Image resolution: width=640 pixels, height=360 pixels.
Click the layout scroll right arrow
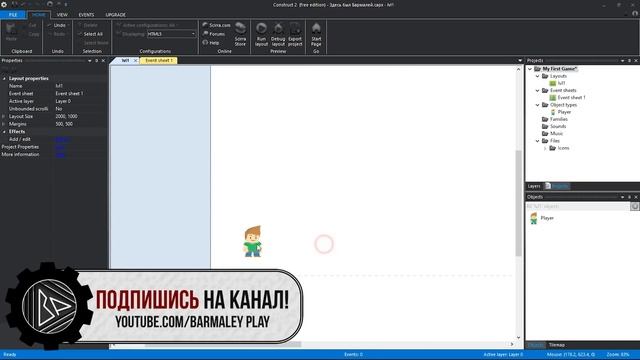point(511,344)
